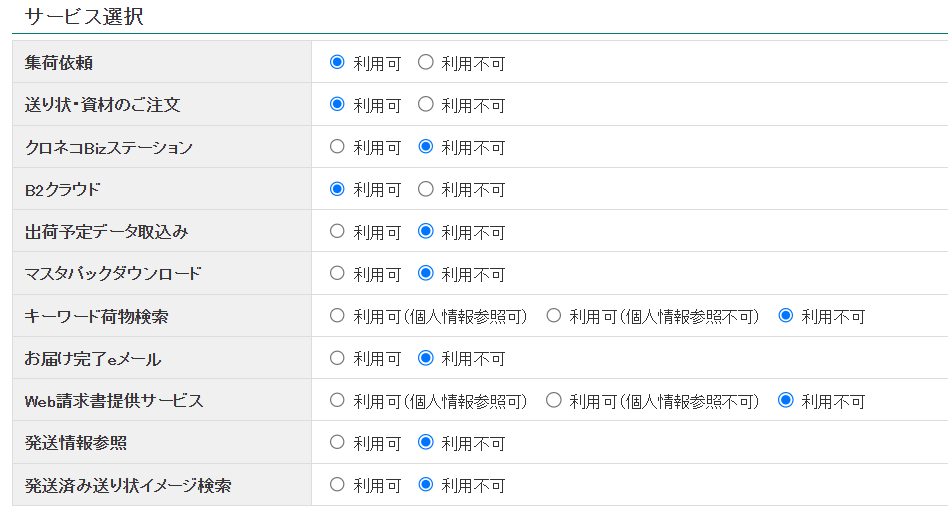Enable 利用可 for 発送情報参照
The height and width of the screenshot is (508, 948).
pyautogui.click(x=337, y=442)
